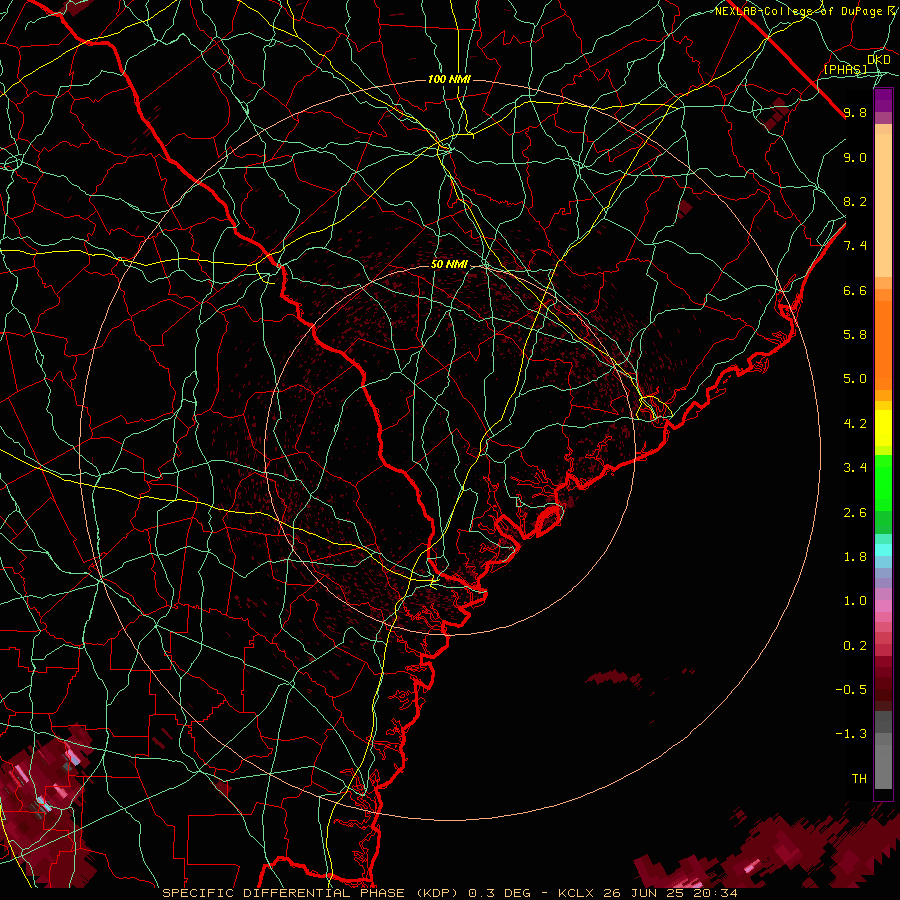
Task: Click the "KCLX" radar site identifier
Action: (x=577, y=893)
